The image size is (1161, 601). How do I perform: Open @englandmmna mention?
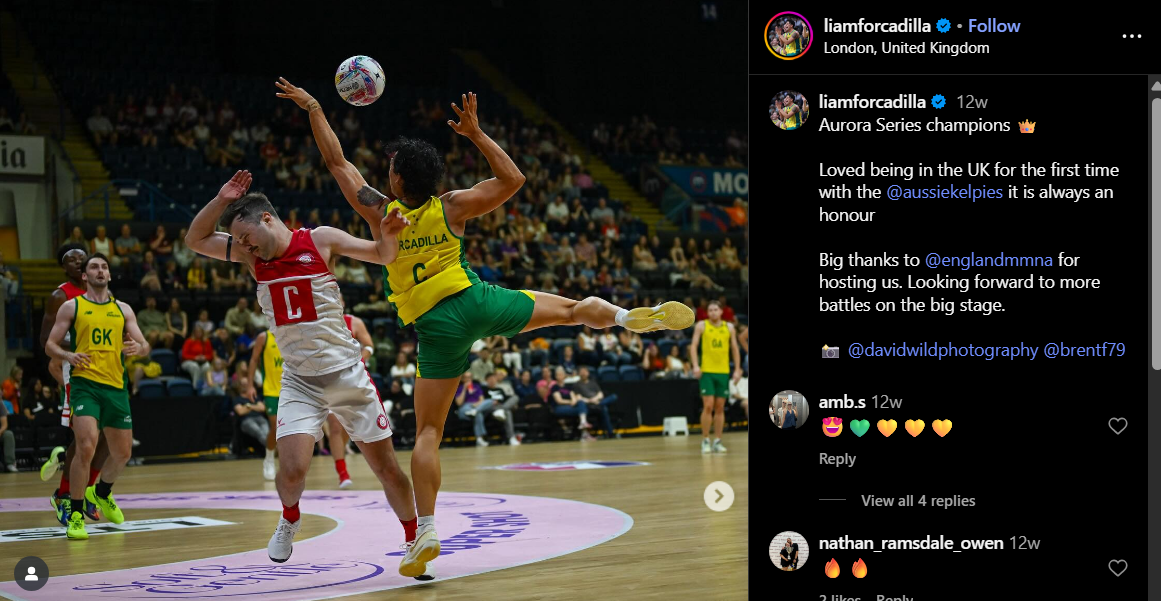(988, 260)
